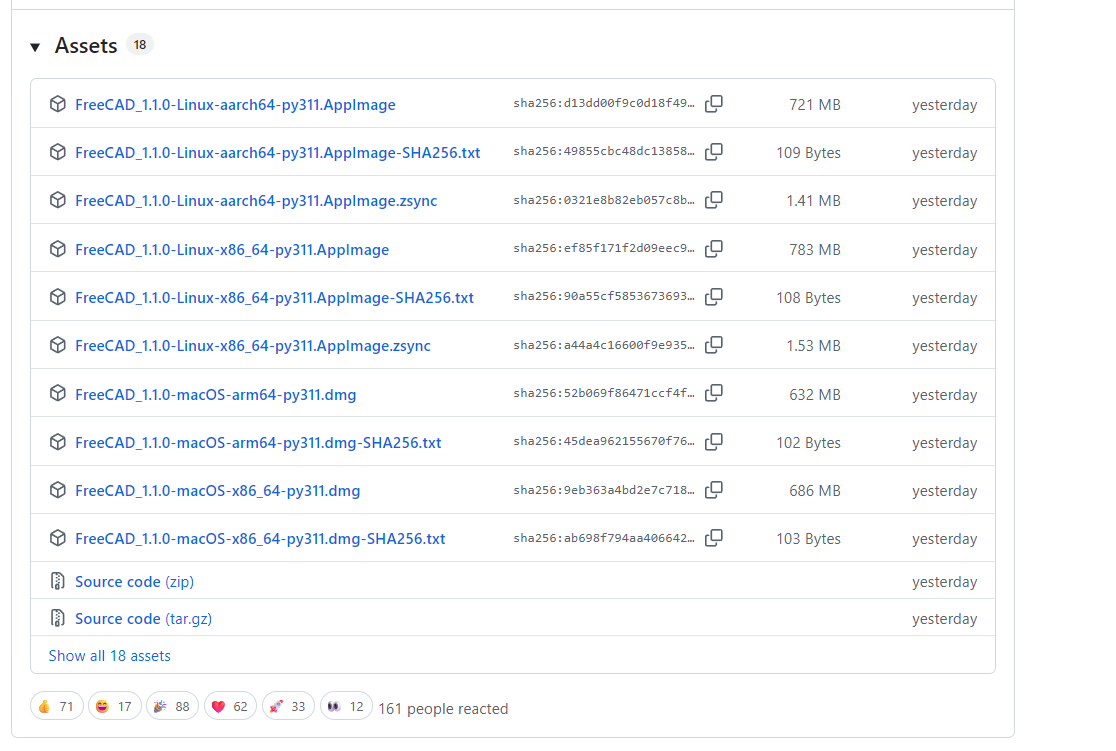React with laugh emoji (17)

tap(115, 706)
